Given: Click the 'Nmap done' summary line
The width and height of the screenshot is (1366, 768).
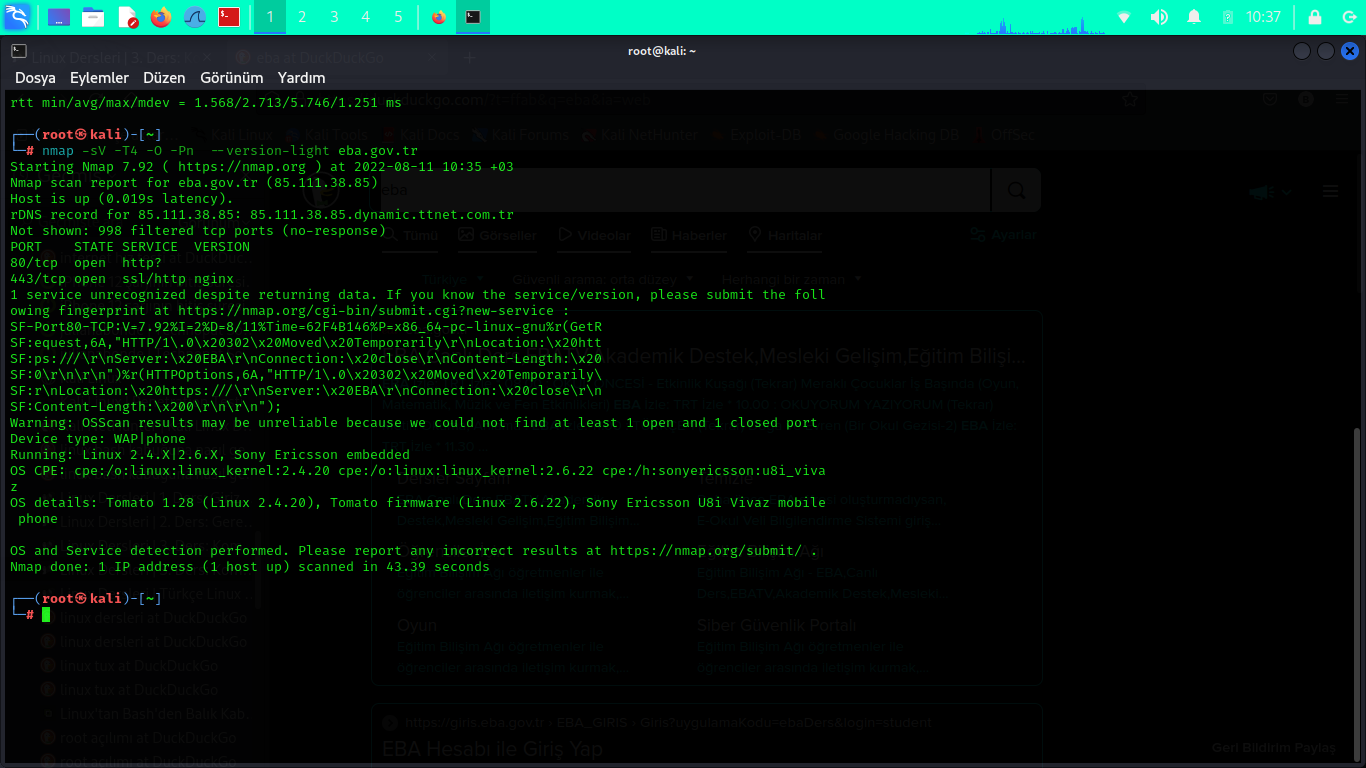Looking at the screenshot, I should click(250, 566).
